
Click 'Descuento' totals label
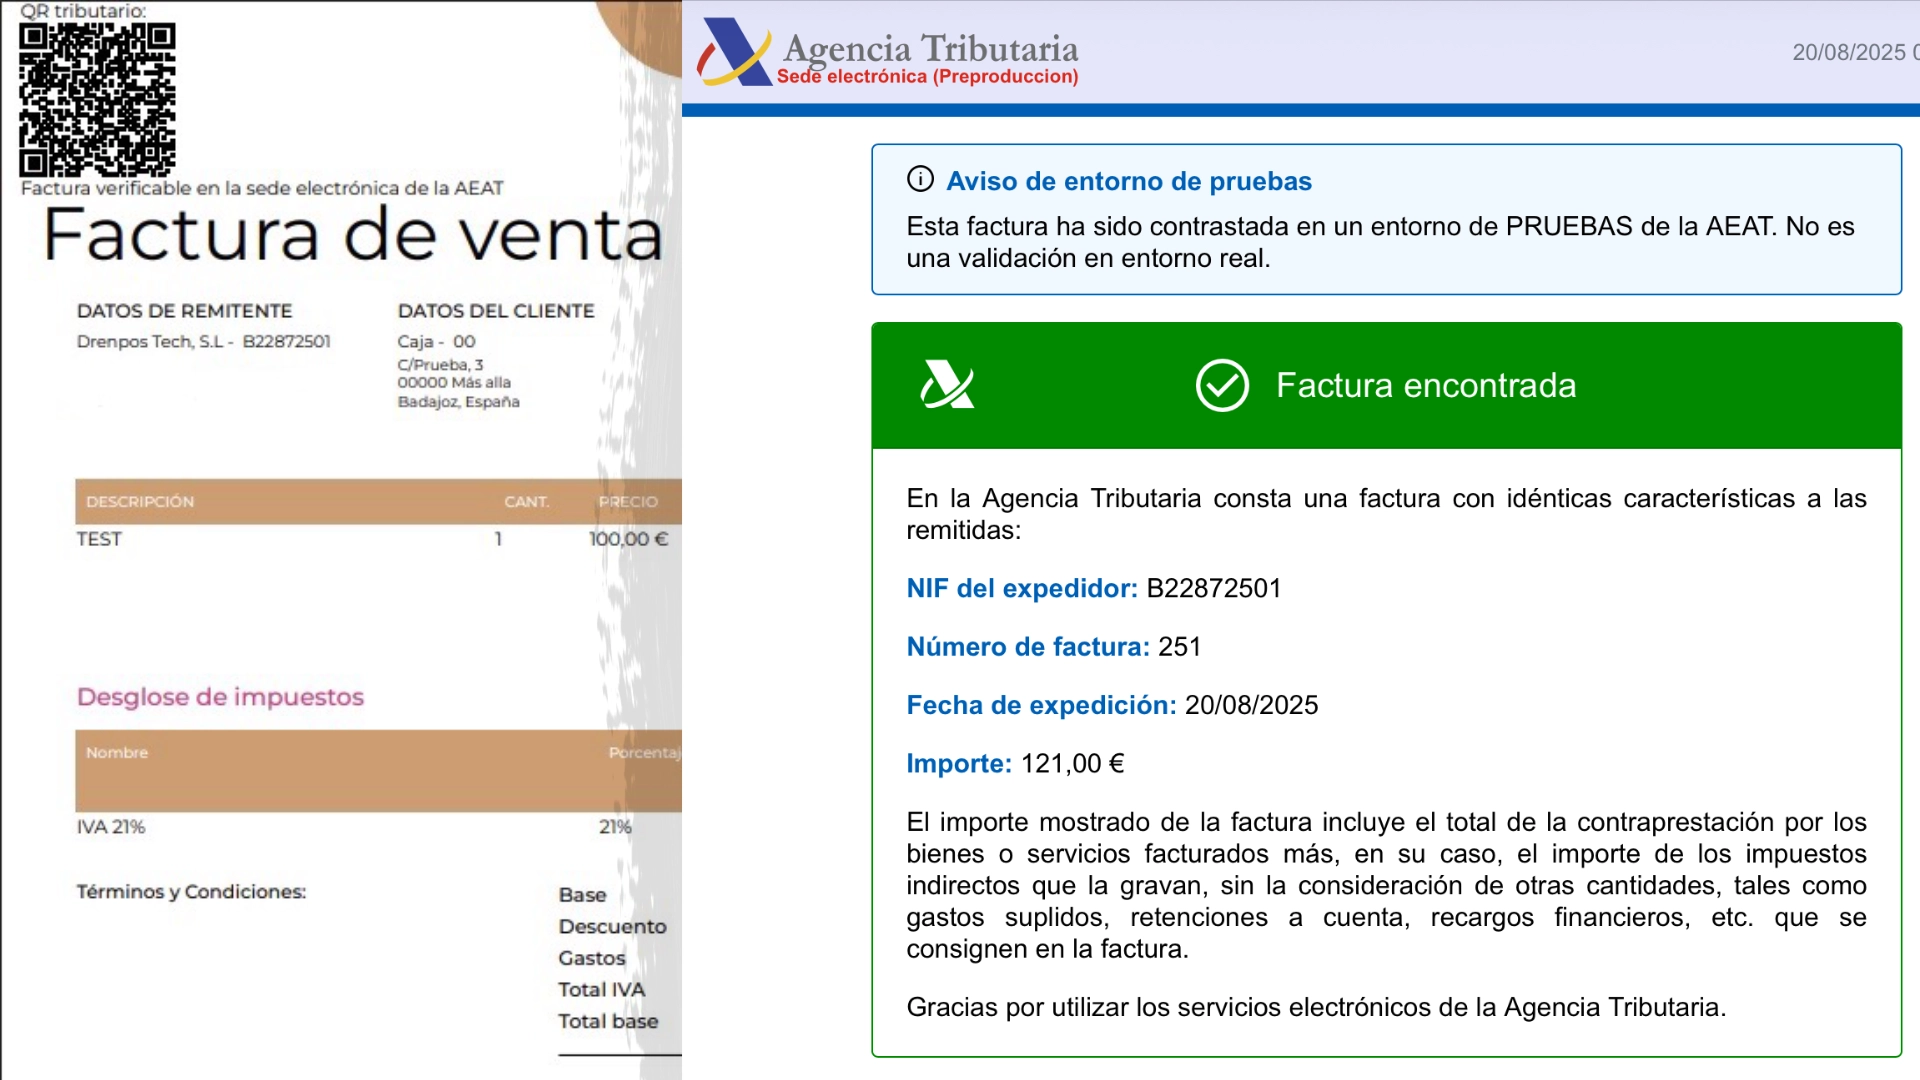point(613,927)
